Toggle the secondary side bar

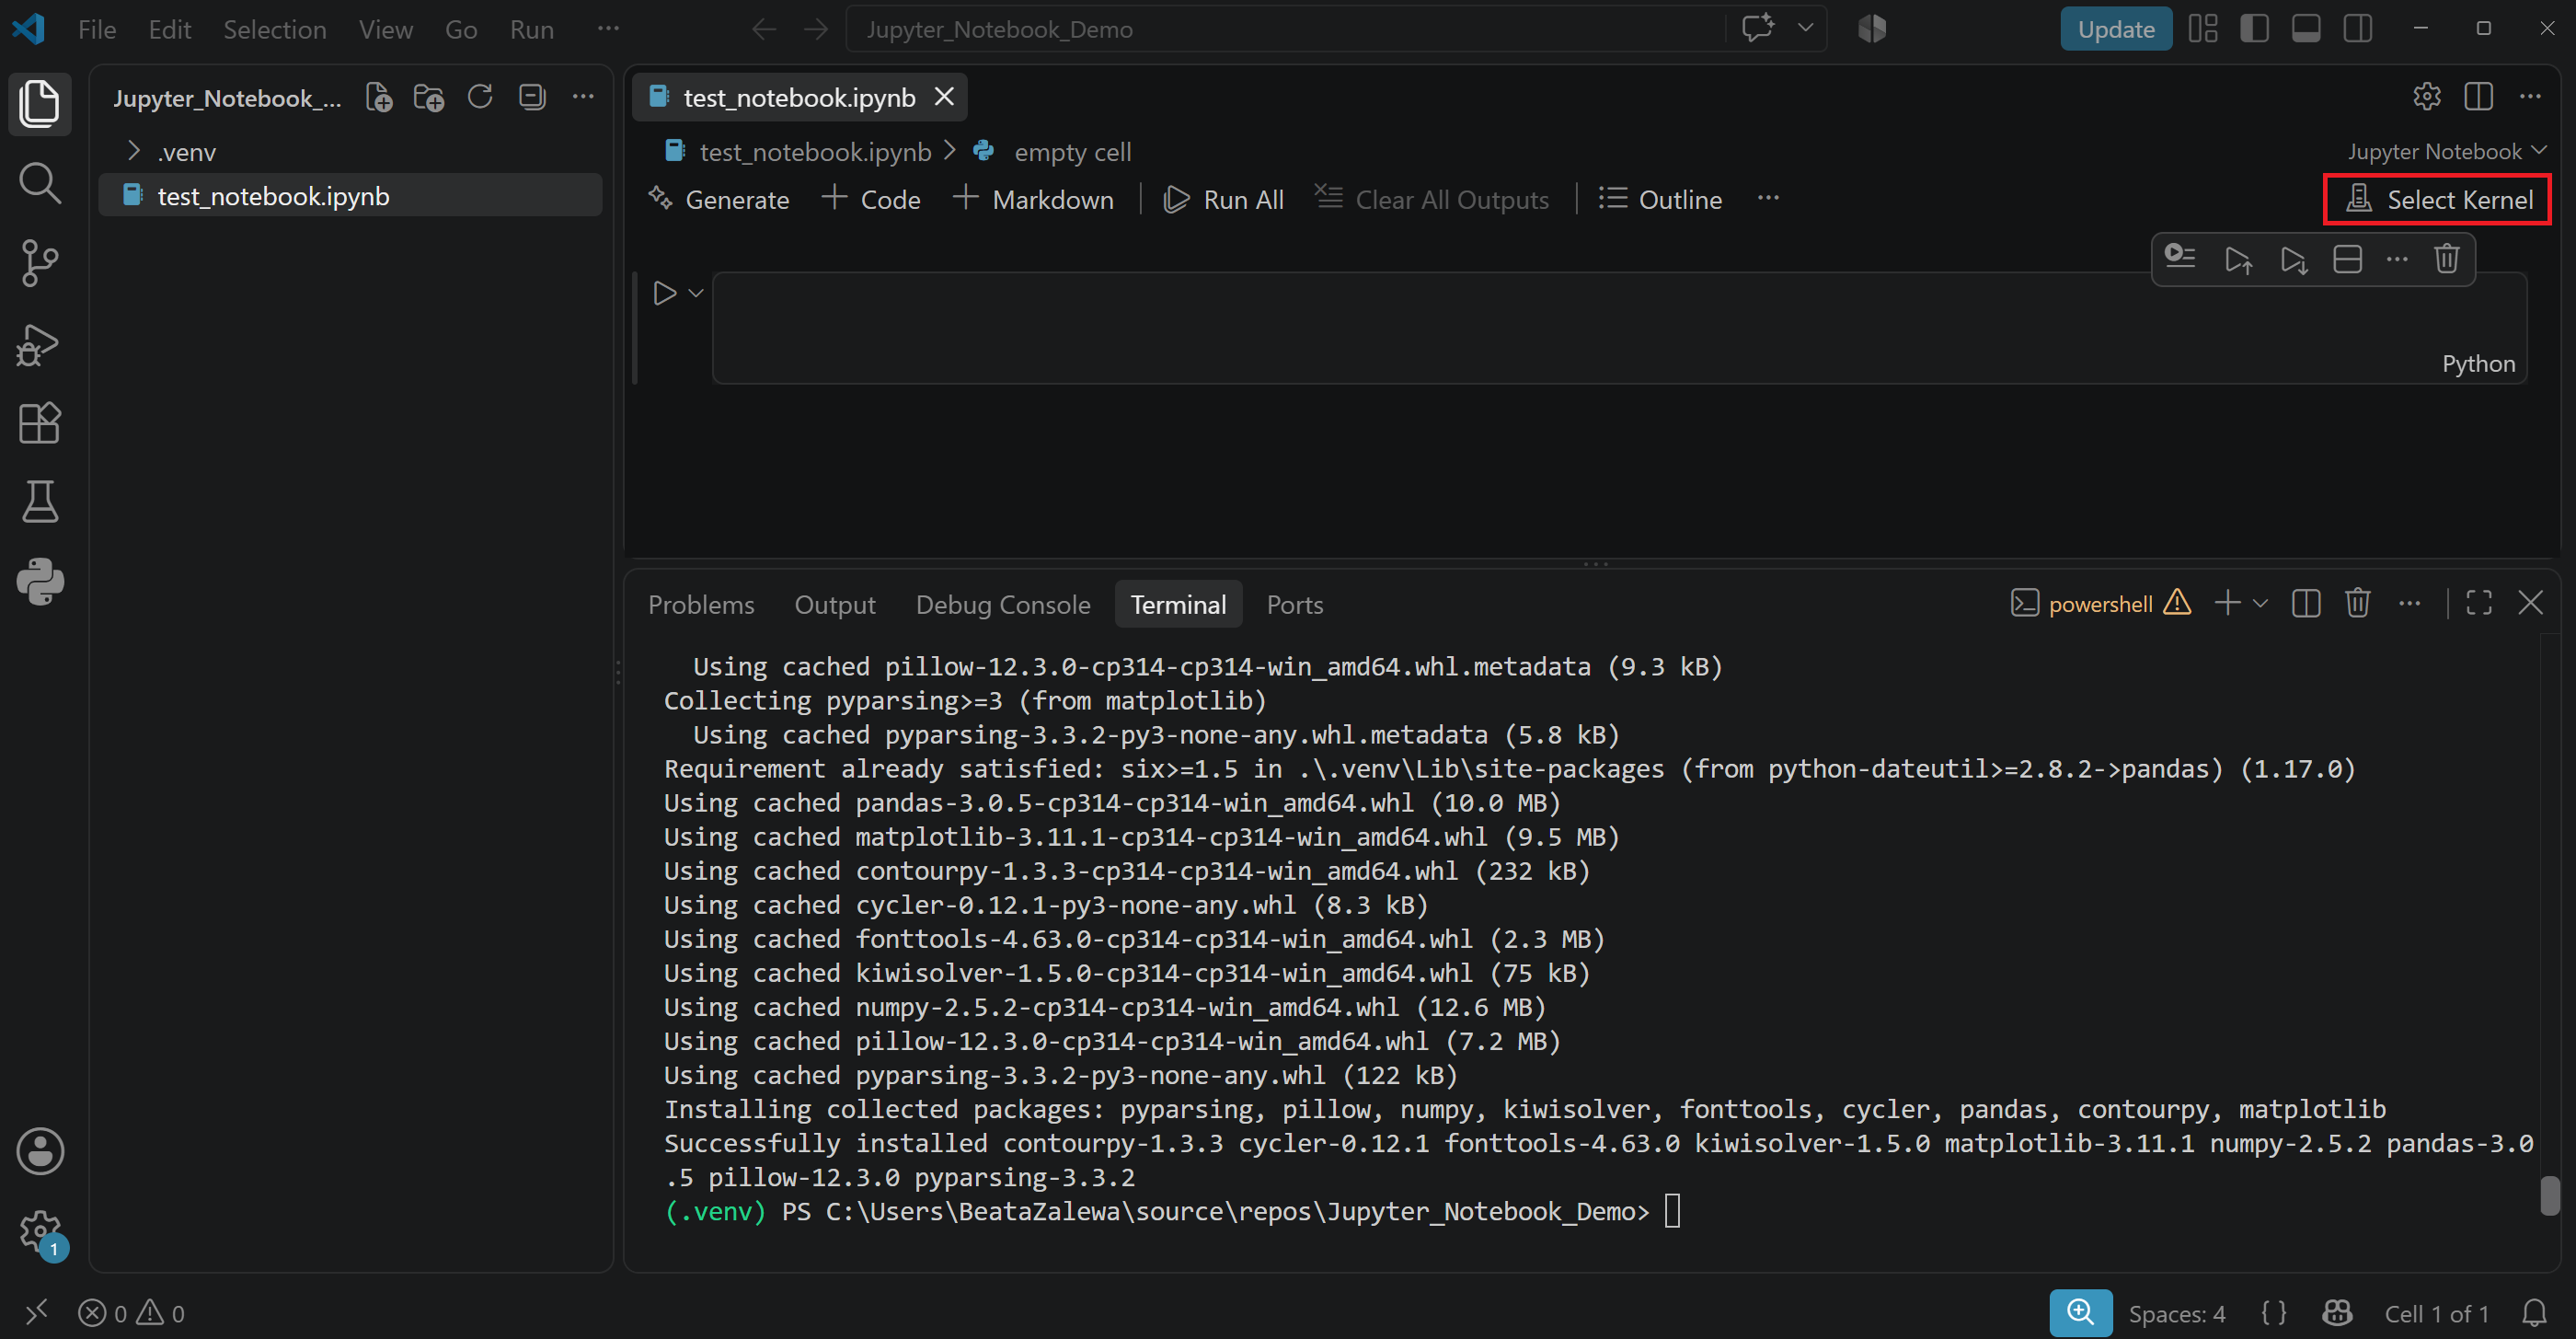point(2358,29)
